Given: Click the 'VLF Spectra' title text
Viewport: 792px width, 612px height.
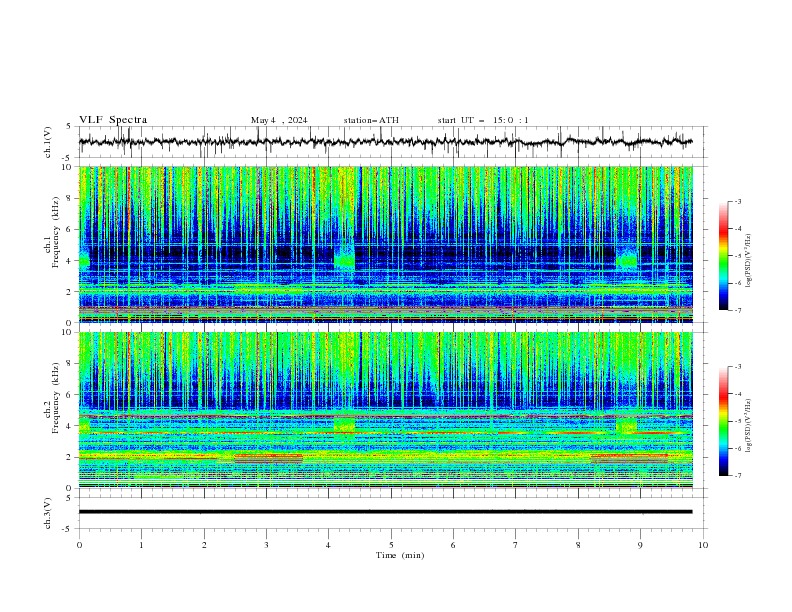Looking at the screenshot, I should click(113, 120).
